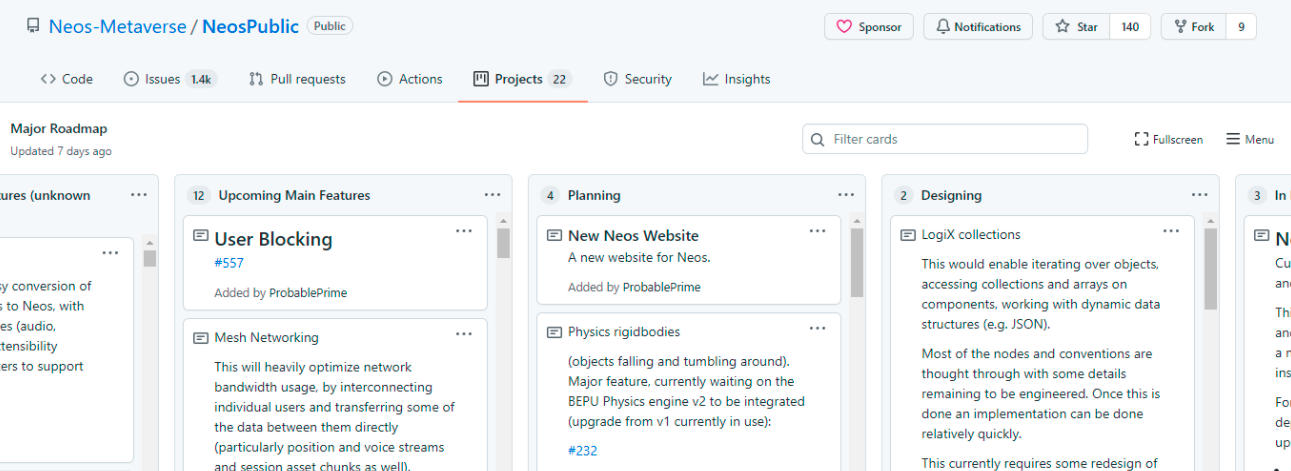Open issue link #557
This screenshot has height=471, width=1291.
click(229, 263)
